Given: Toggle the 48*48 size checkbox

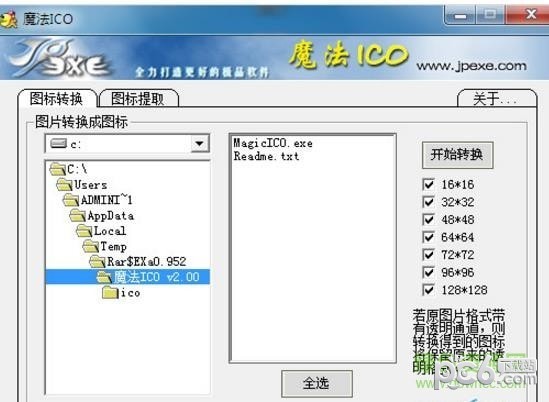Looking at the screenshot, I should coord(429,220).
